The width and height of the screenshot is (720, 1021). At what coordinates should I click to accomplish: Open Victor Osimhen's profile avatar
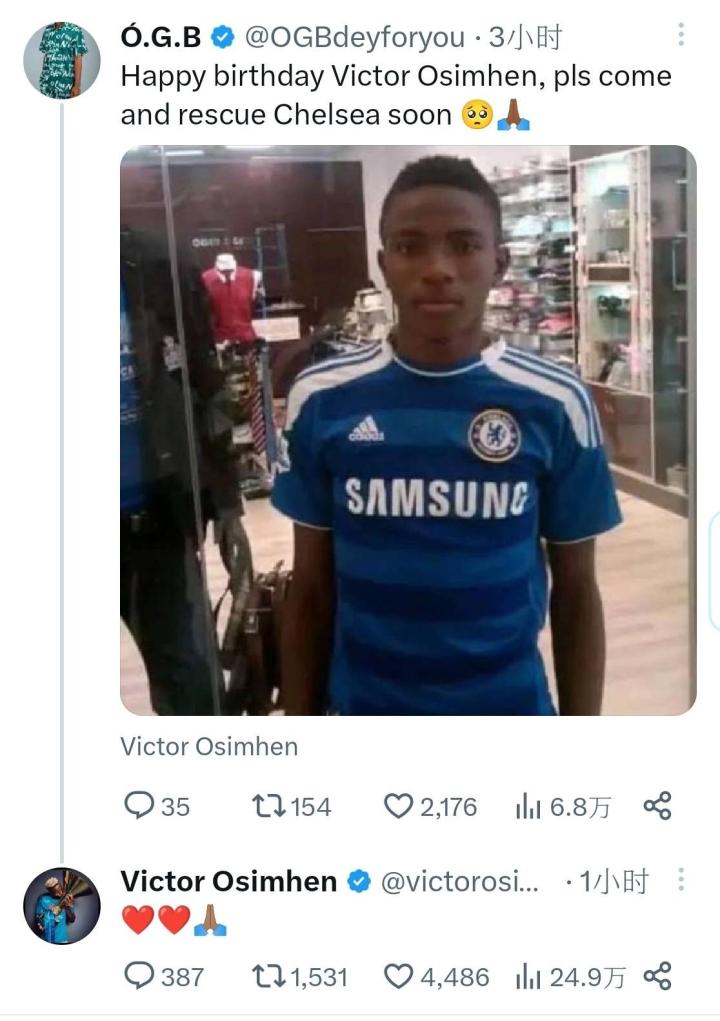[x=62, y=906]
